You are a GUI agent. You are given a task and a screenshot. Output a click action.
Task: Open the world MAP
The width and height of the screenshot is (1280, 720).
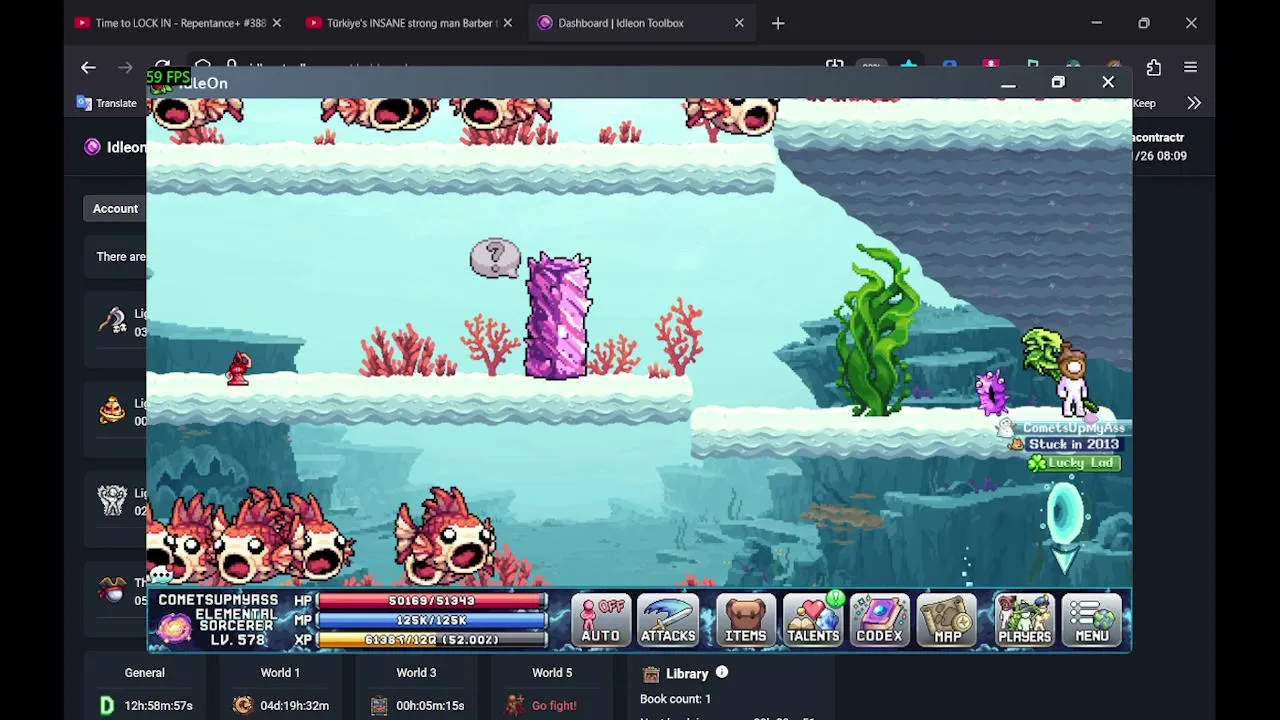(947, 619)
